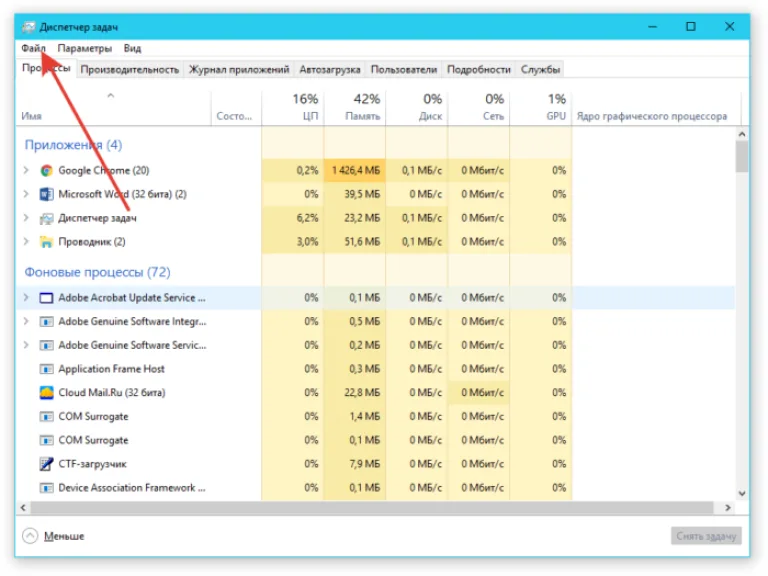Click the horizontal scrollbar thumb
768x576 pixels.
point(372,508)
